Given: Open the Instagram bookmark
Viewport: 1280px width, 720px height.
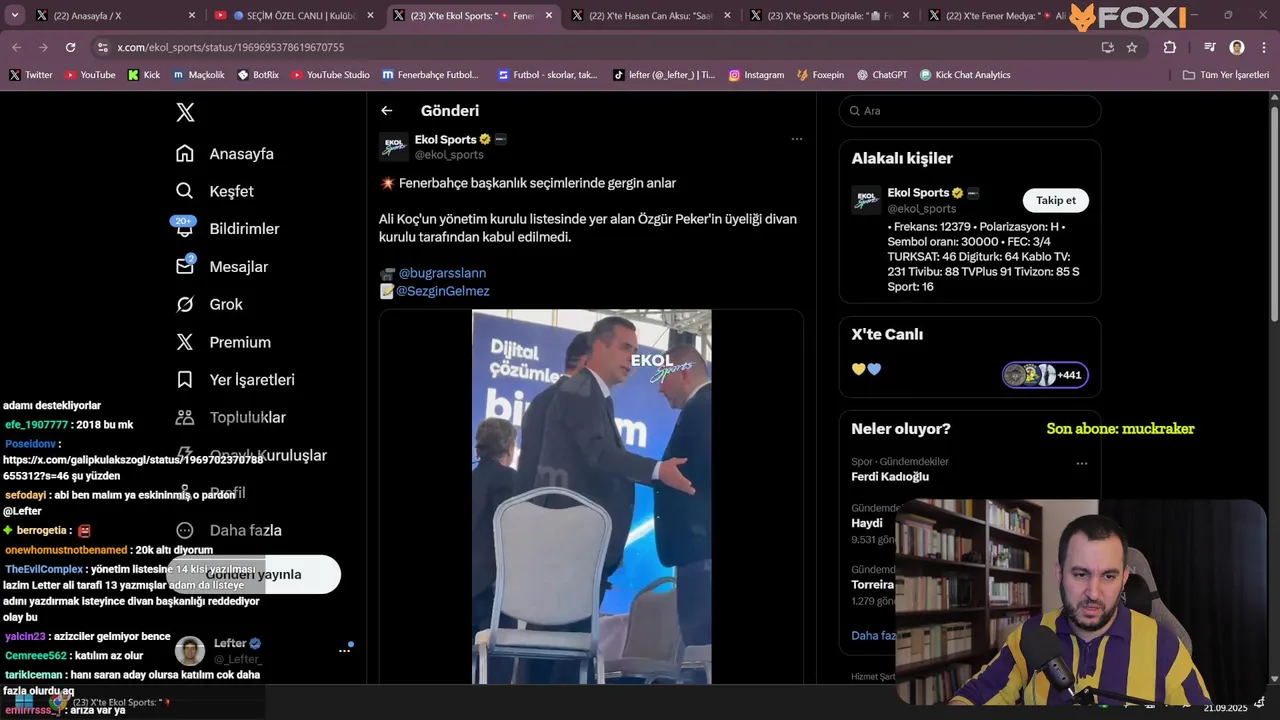Looking at the screenshot, I should point(756,75).
